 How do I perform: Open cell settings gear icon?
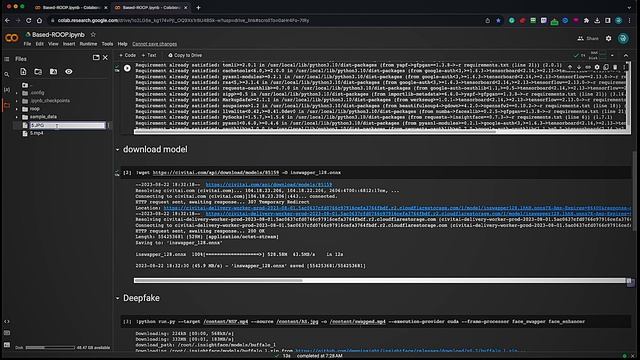597,67
